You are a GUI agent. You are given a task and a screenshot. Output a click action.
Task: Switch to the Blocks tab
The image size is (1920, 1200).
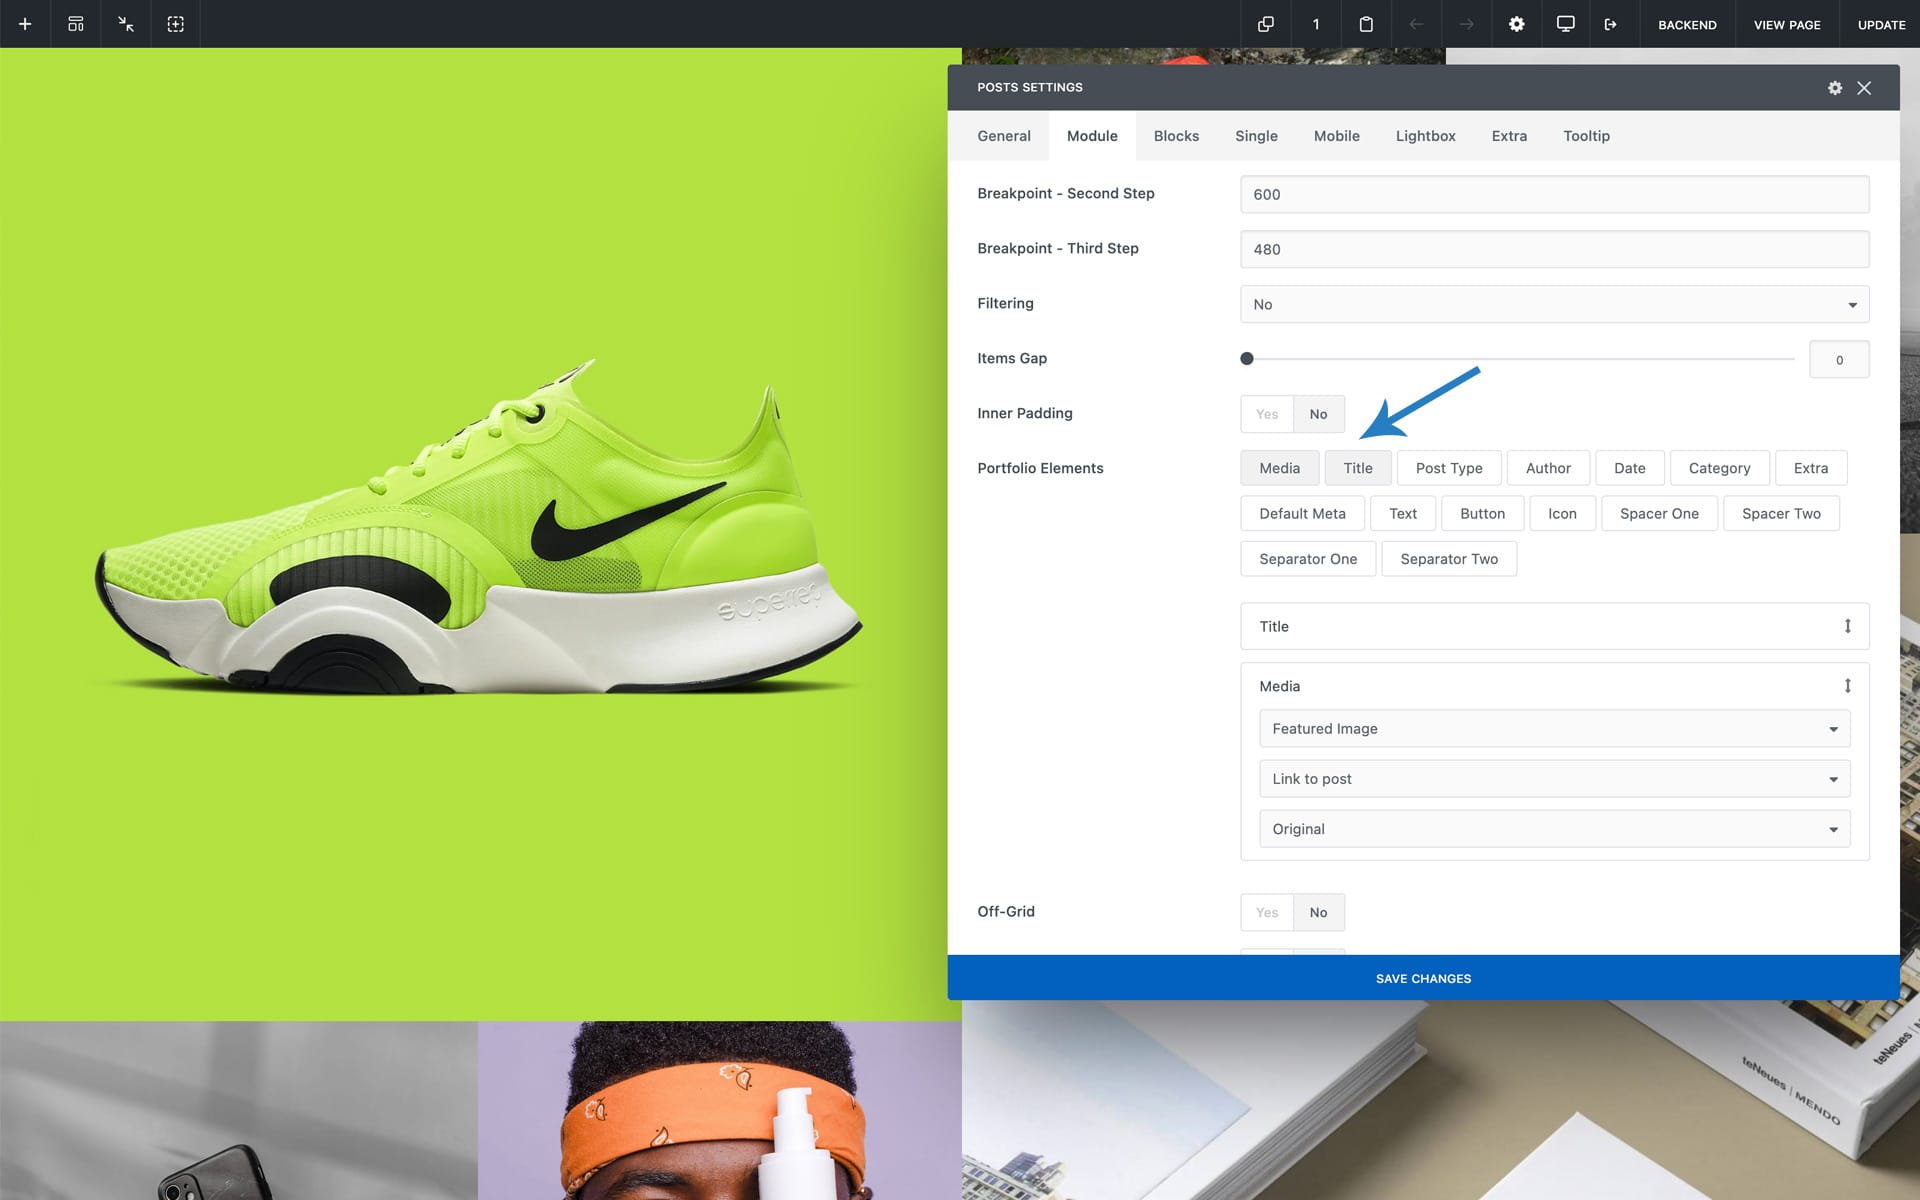click(1176, 136)
